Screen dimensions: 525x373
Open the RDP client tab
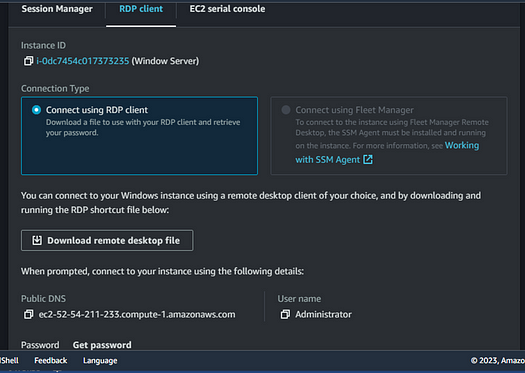141,9
